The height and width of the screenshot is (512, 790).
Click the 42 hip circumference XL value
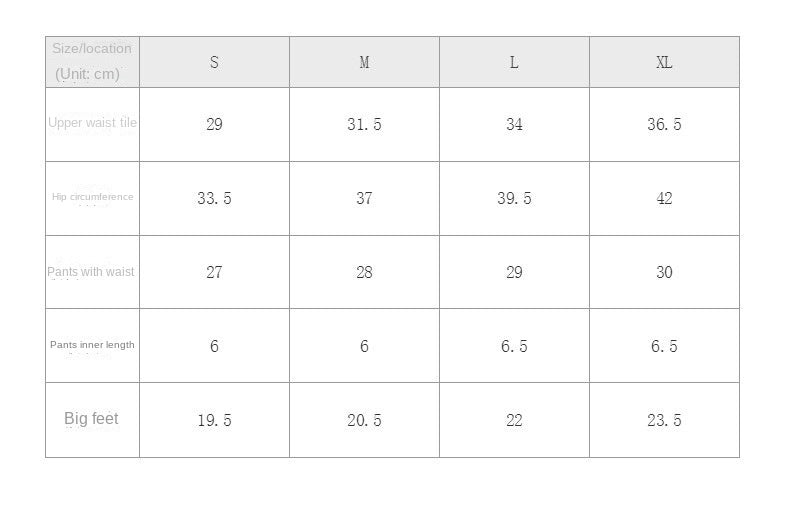point(664,199)
